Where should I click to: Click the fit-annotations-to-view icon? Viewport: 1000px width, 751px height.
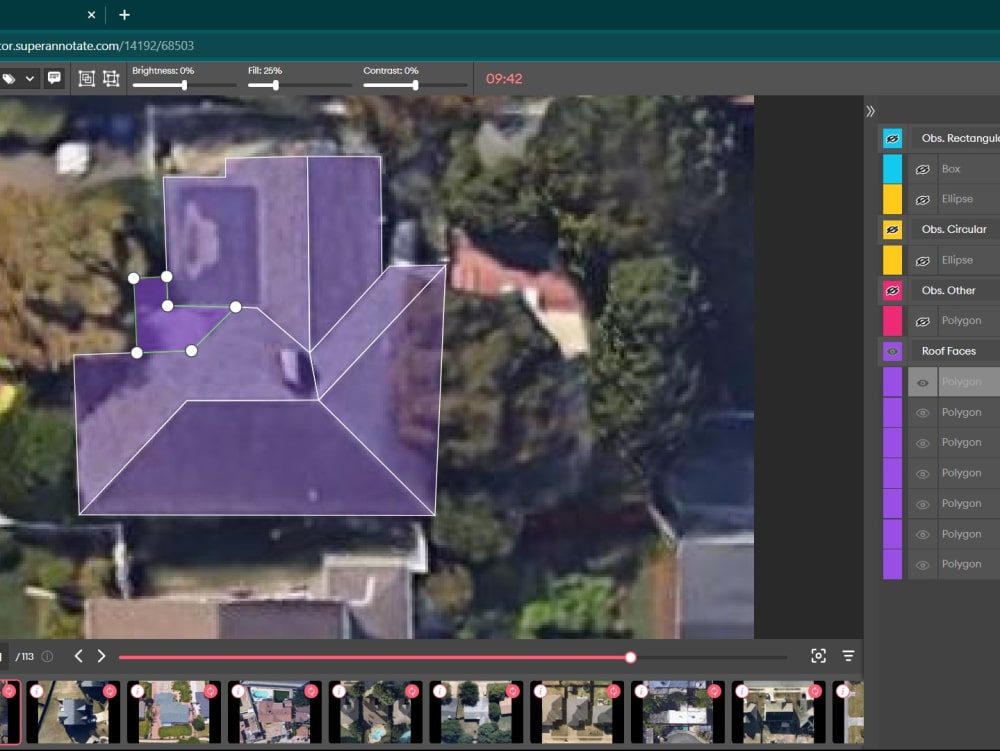111,78
